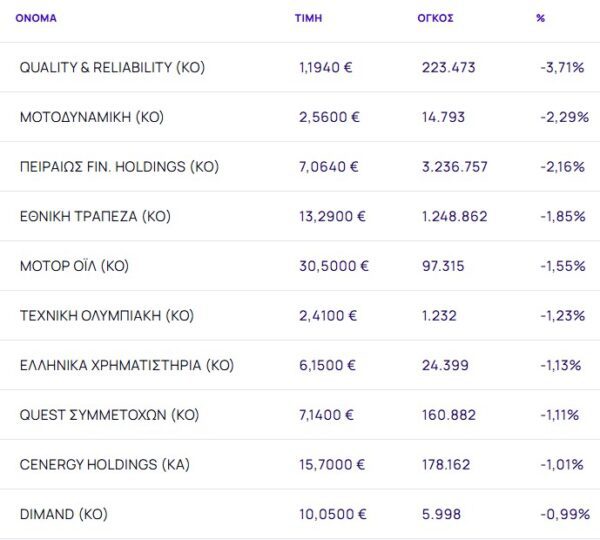Sort table by ΟΓΚΟΣ column header
The width and height of the screenshot is (600, 540).
point(435,18)
